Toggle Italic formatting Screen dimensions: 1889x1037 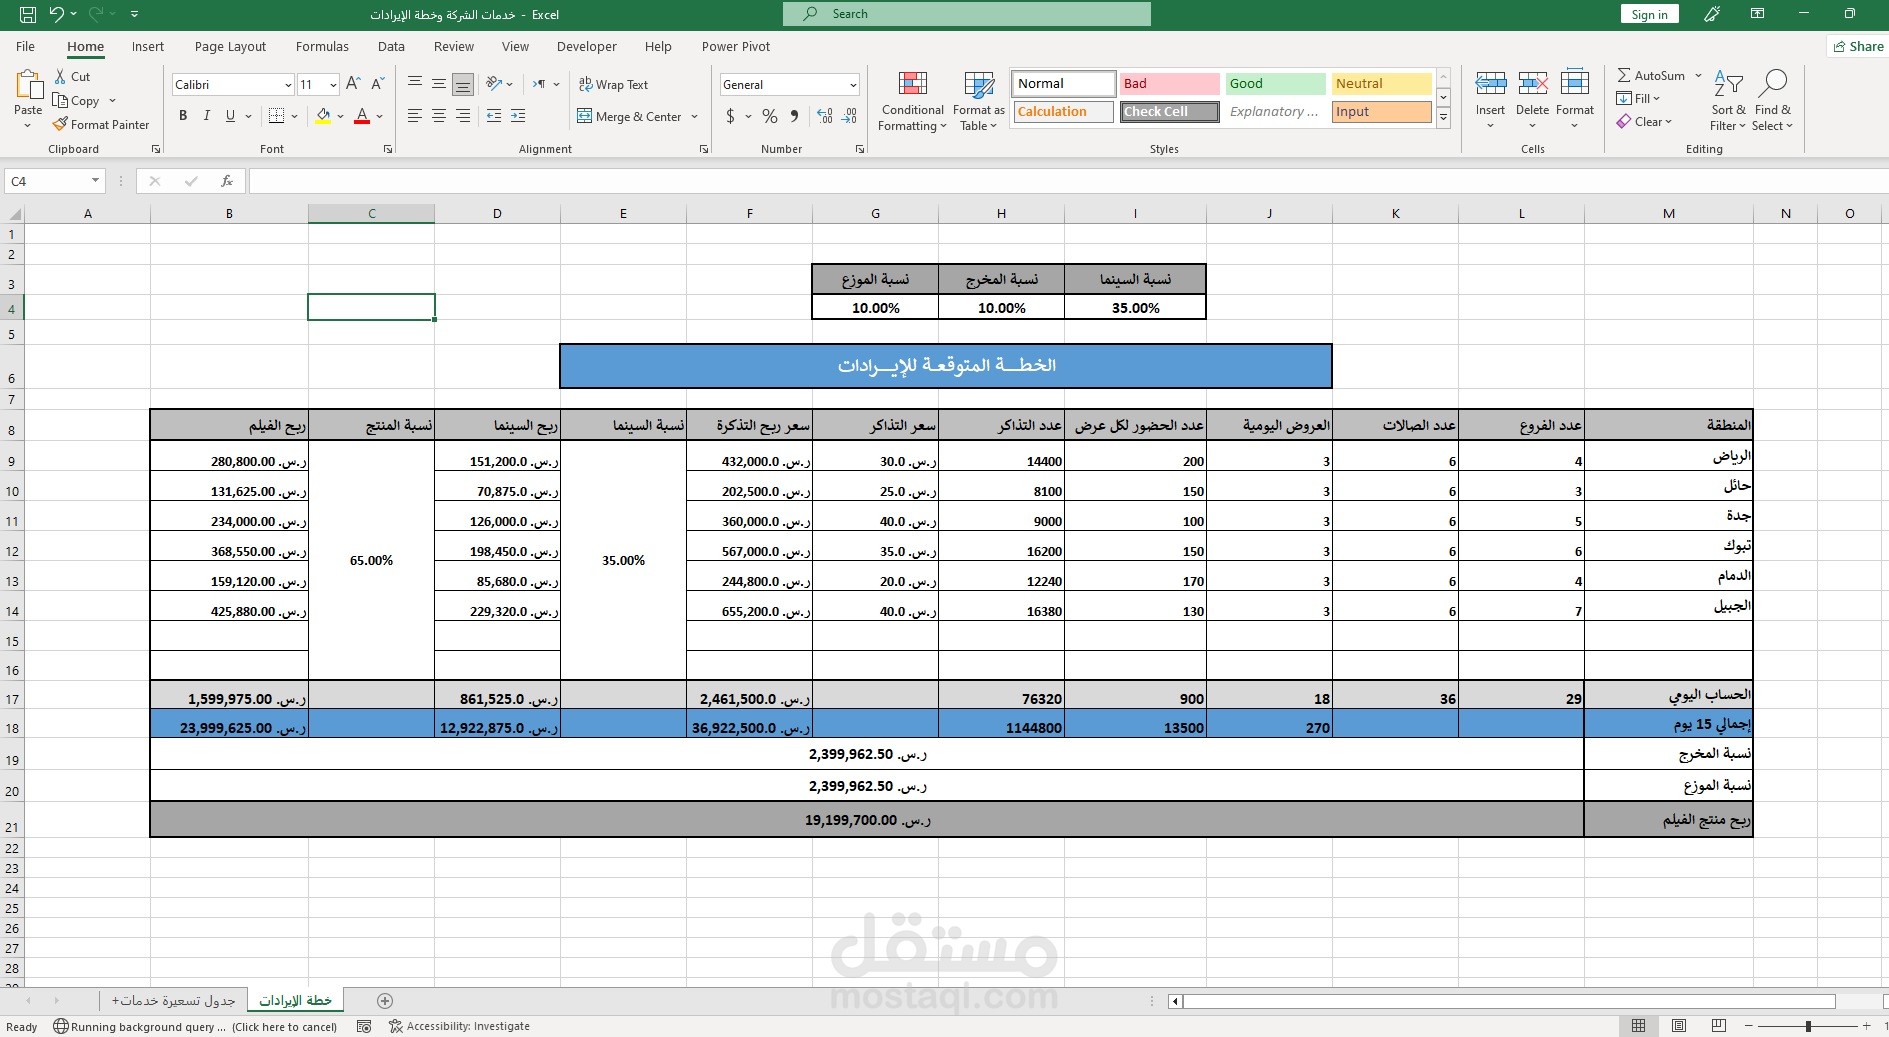click(207, 116)
